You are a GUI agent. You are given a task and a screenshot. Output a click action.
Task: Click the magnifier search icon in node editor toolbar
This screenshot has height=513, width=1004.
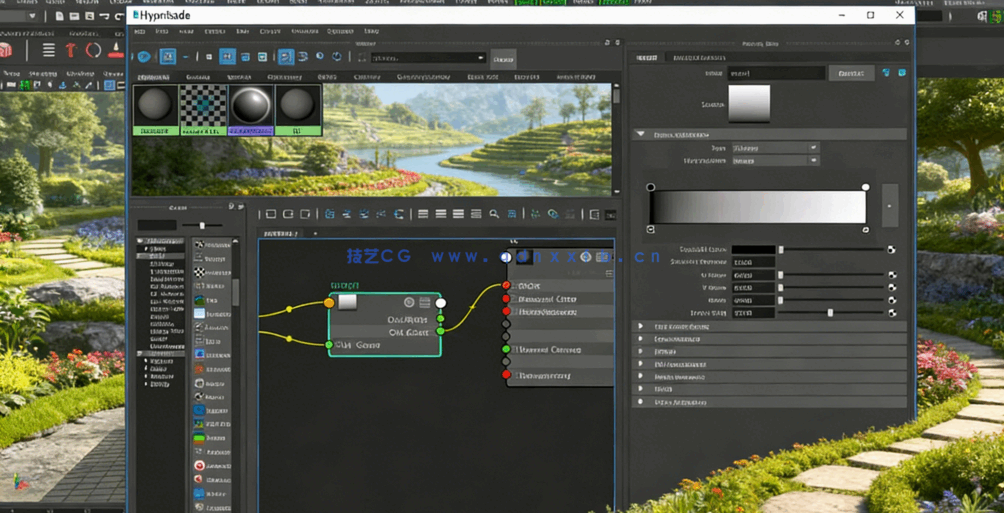(x=494, y=214)
